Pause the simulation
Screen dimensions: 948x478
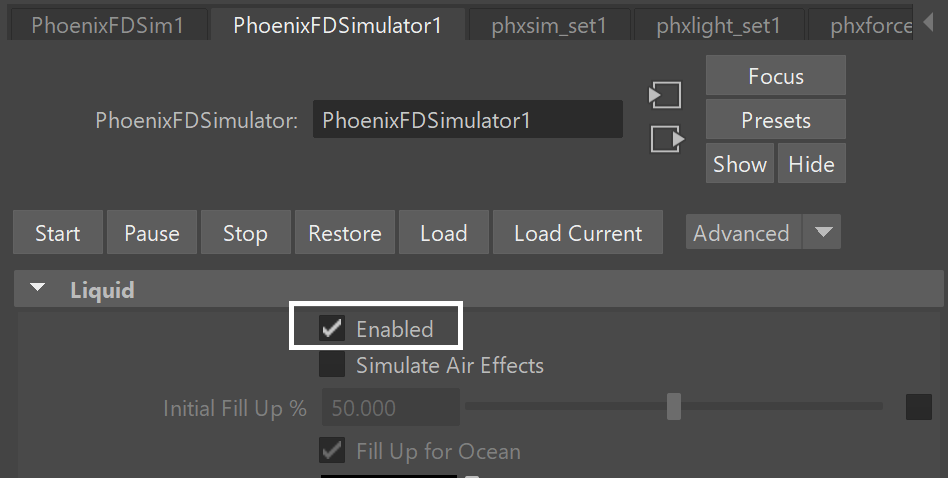(152, 232)
